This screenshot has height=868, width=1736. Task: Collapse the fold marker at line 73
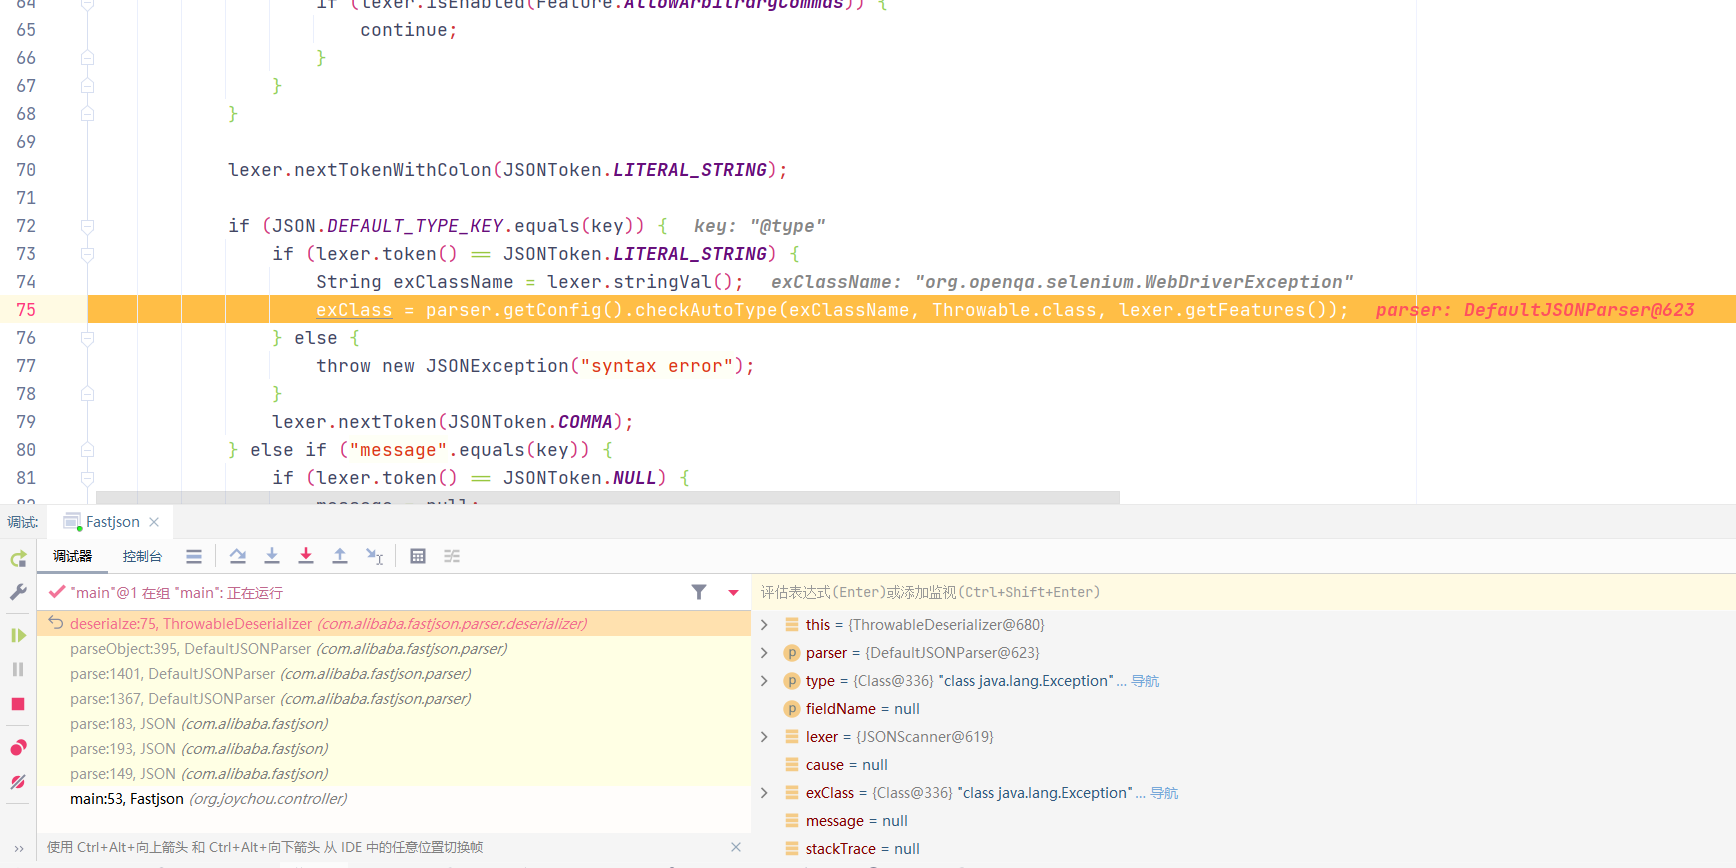click(x=87, y=254)
